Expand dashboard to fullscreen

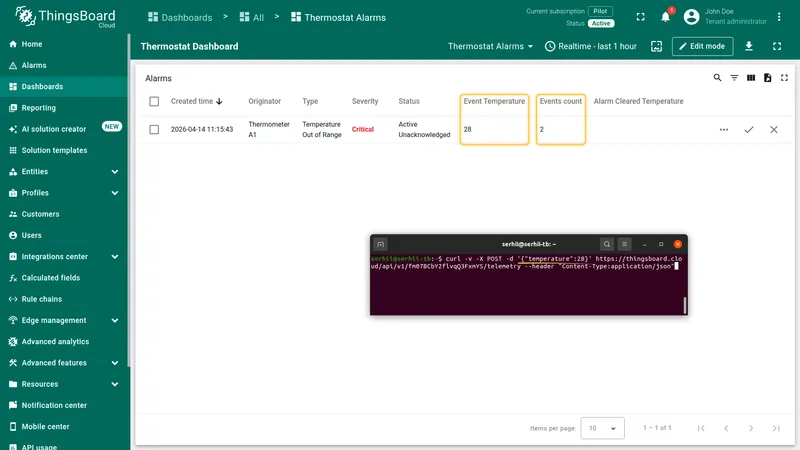777,46
